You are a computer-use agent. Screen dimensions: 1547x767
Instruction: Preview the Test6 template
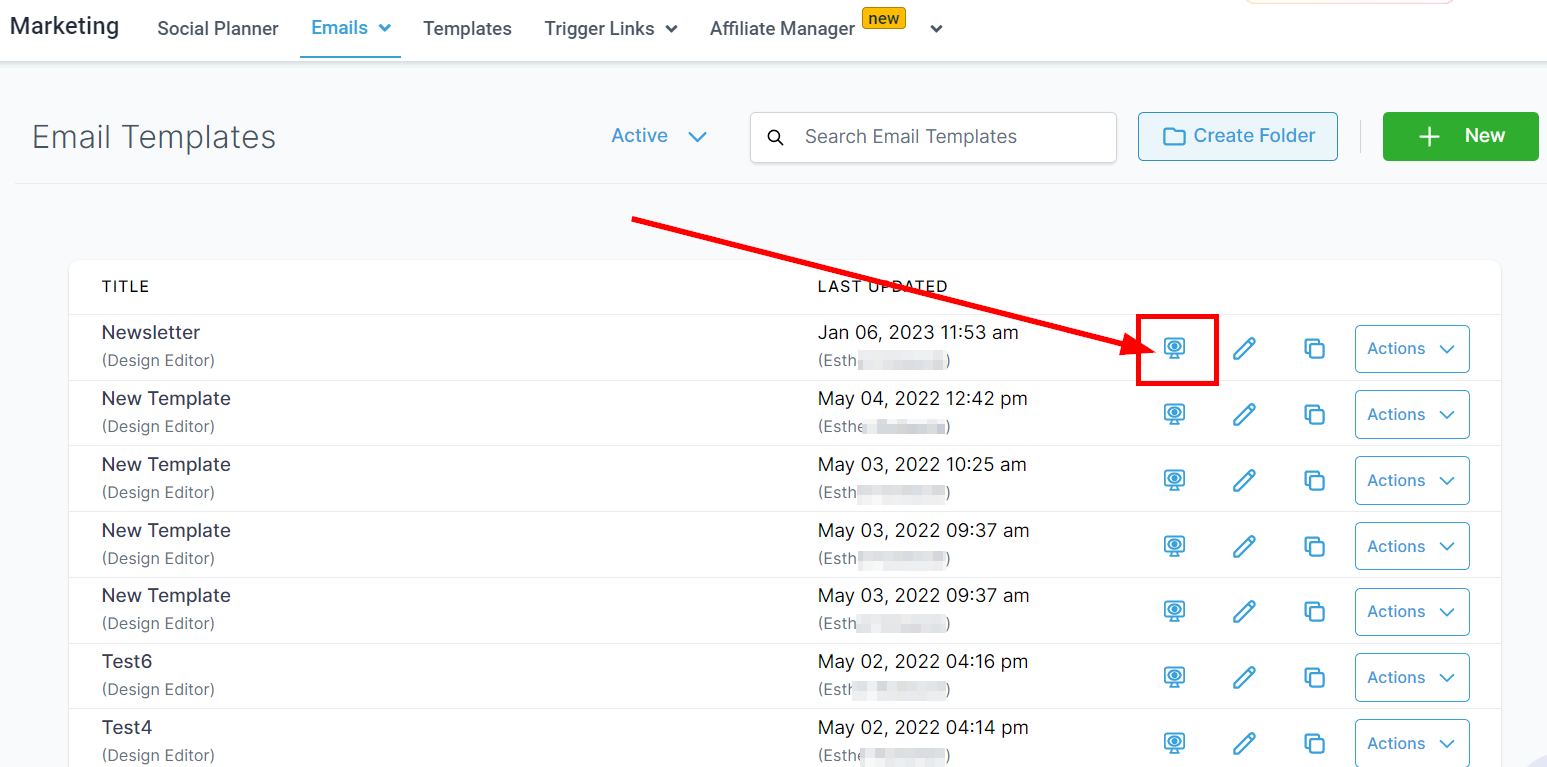[x=1175, y=677]
